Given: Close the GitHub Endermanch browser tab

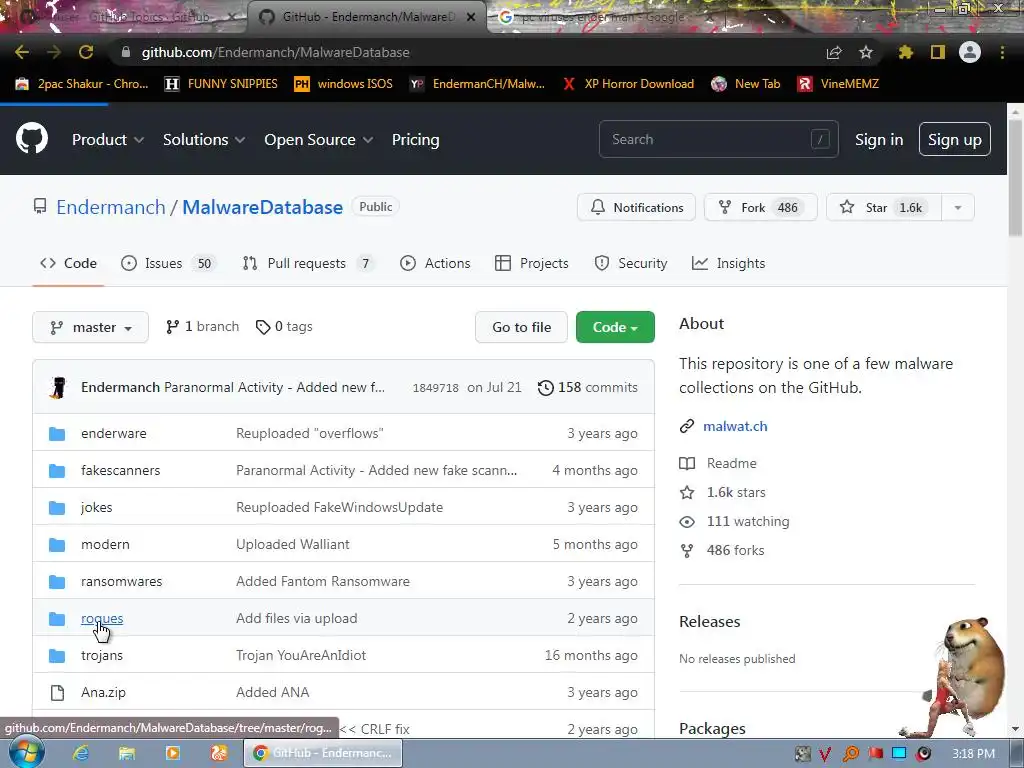Looking at the screenshot, I should pyautogui.click(x=471, y=17).
